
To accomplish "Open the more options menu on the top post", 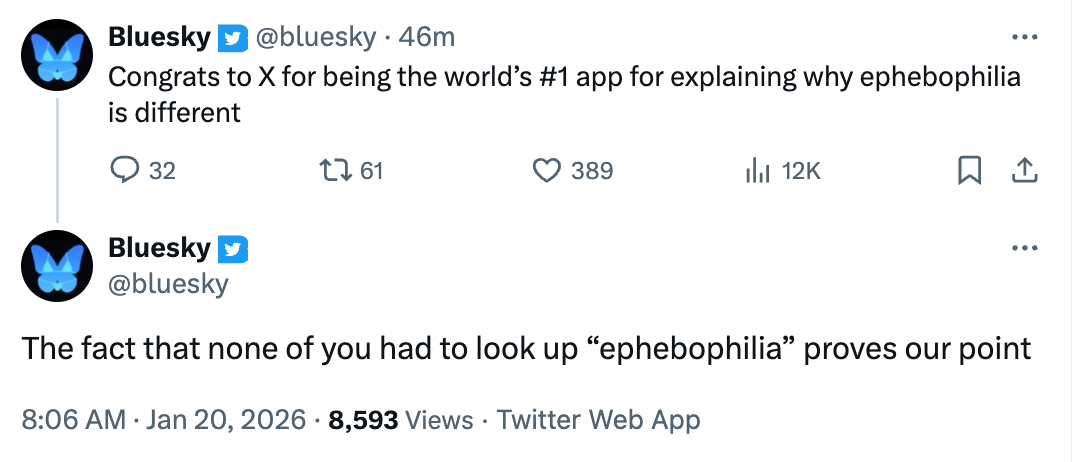I will pos(1024,38).
